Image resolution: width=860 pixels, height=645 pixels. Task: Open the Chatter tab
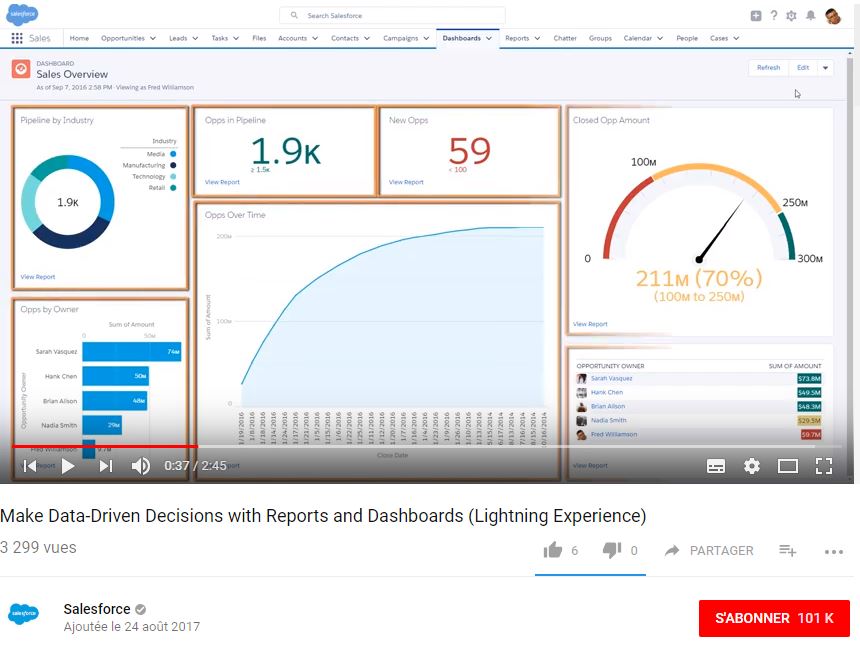(565, 38)
